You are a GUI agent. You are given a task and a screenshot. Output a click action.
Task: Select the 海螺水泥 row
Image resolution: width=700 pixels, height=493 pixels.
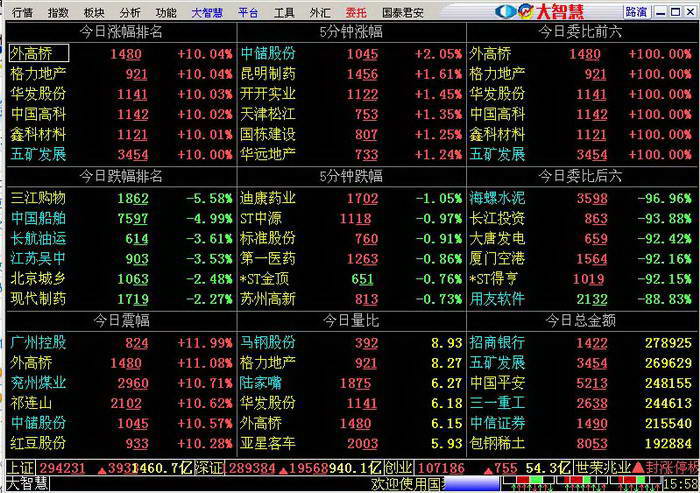pos(580,198)
